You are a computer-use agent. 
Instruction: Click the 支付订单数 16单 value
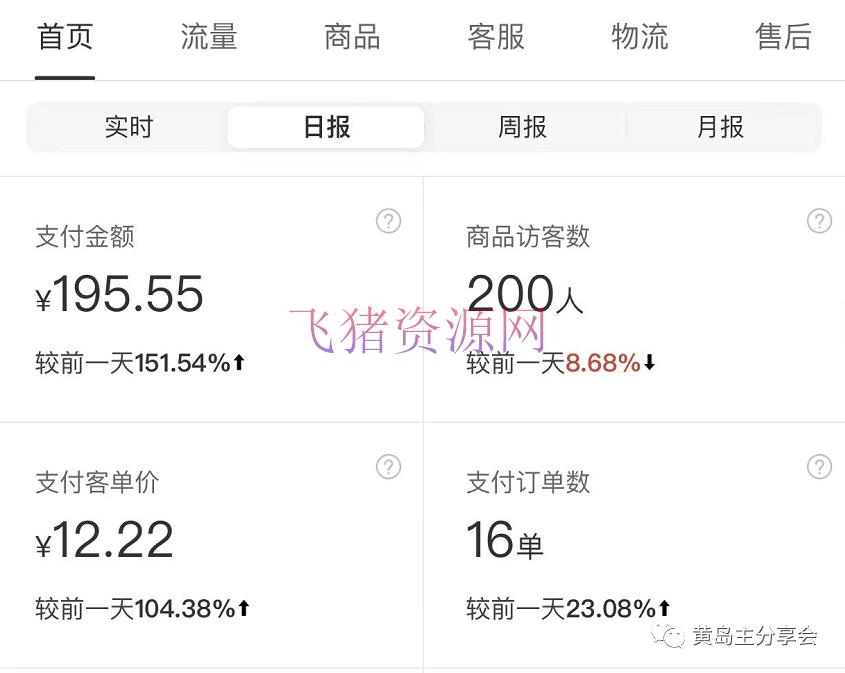pos(503,540)
